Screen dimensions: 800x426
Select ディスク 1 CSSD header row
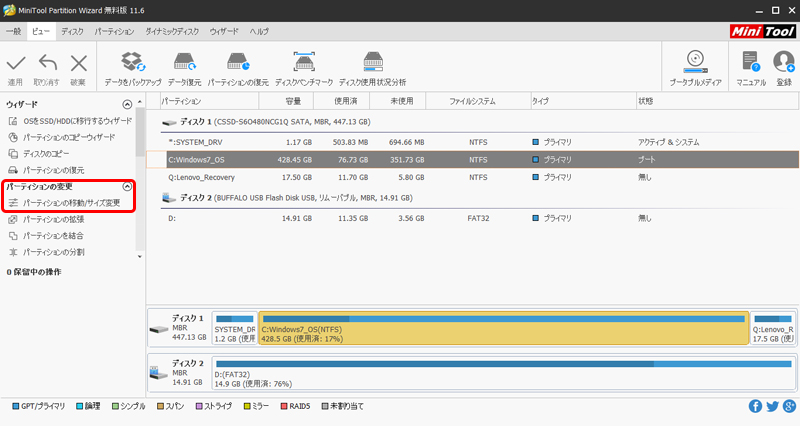(472, 122)
